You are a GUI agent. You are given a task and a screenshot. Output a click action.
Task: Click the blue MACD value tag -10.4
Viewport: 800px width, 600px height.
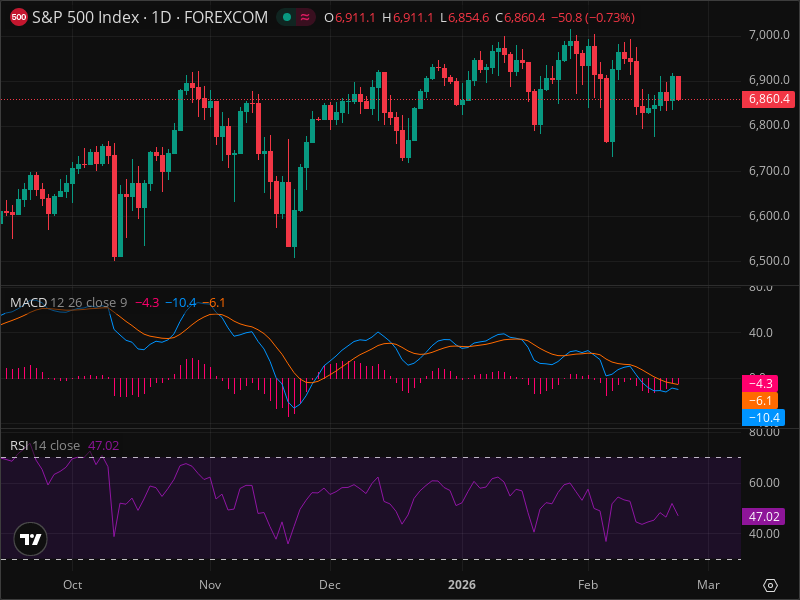(763, 417)
